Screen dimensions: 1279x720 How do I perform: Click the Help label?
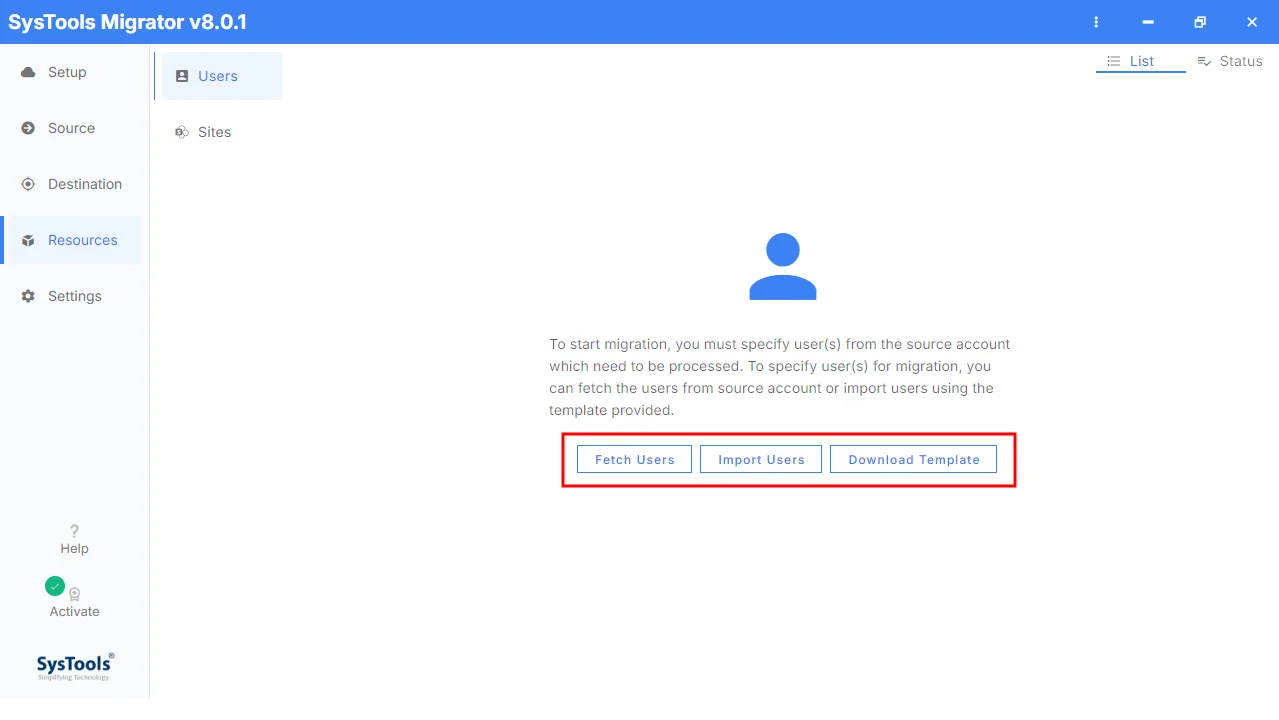tap(74, 548)
